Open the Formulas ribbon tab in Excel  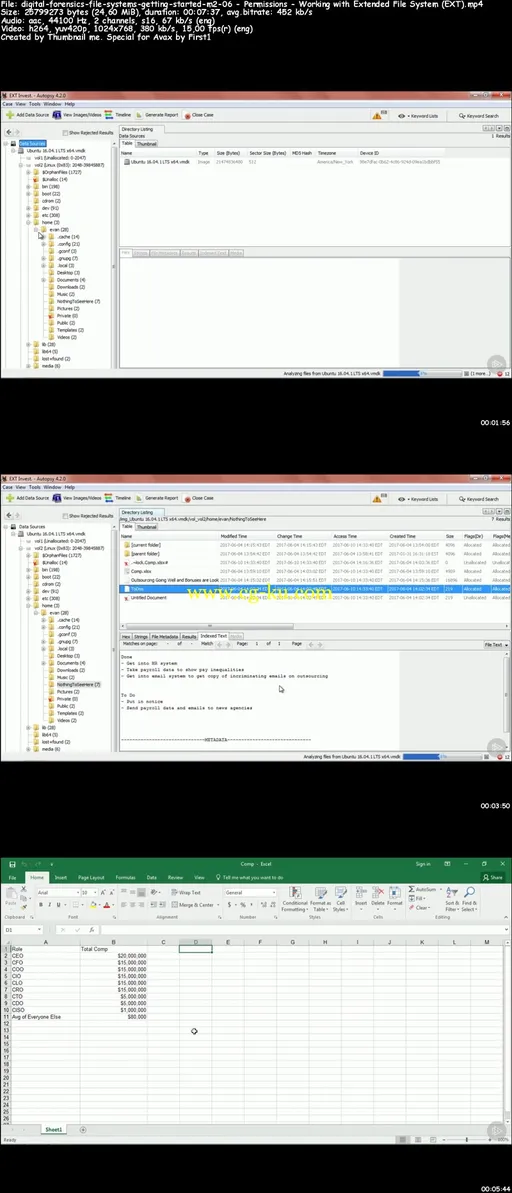pyautogui.click(x=126, y=877)
